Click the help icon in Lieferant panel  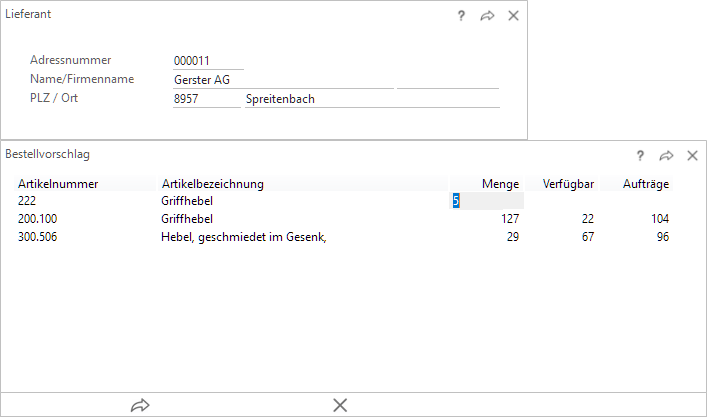pyautogui.click(x=461, y=16)
